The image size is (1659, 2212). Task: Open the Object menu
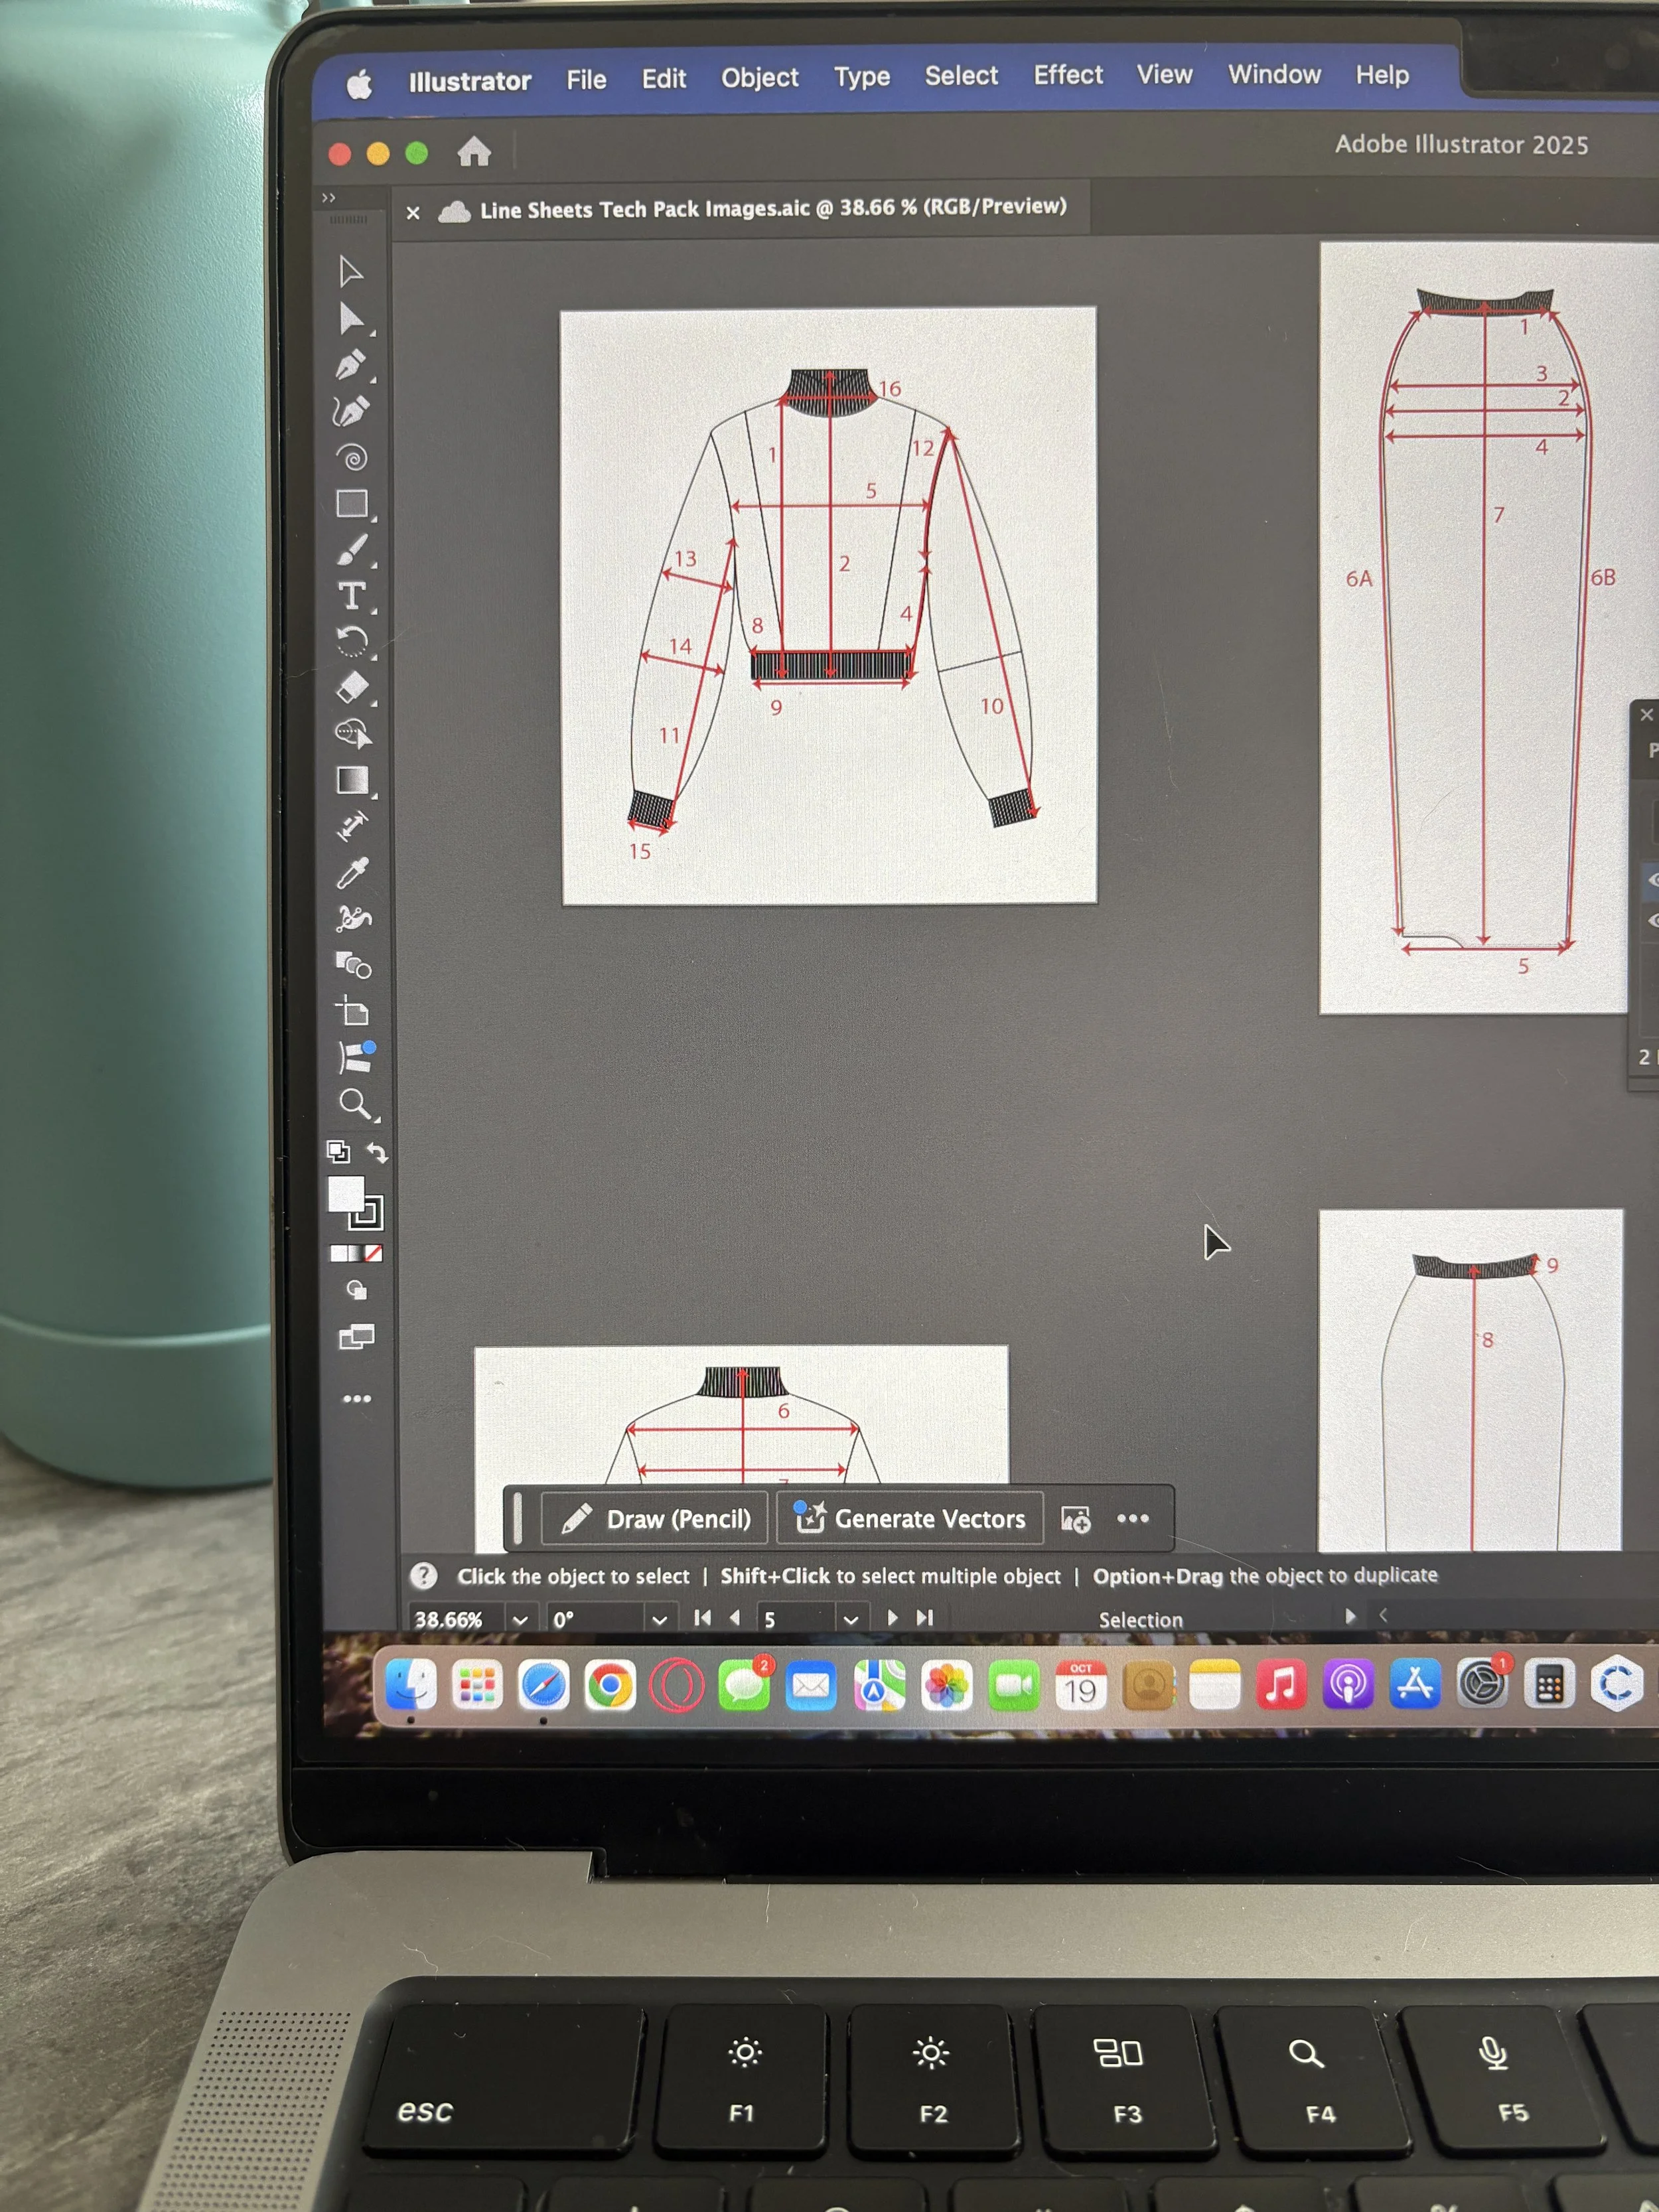pos(759,78)
